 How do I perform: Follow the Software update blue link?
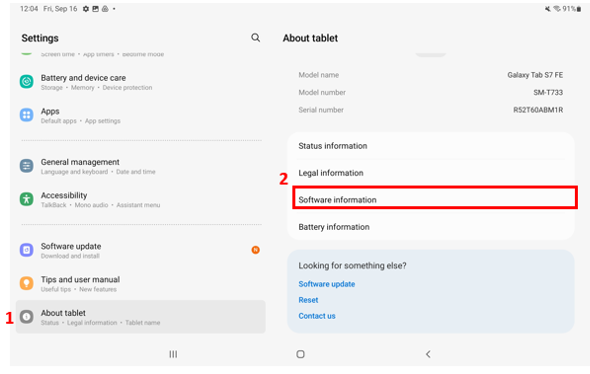click(x=327, y=284)
